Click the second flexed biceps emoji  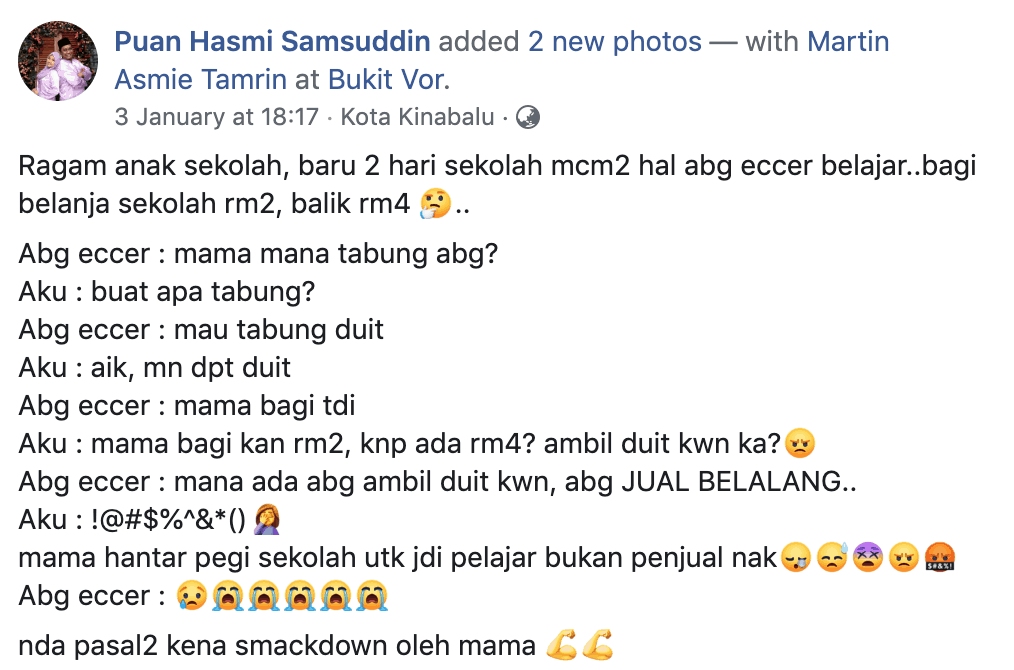597,645
